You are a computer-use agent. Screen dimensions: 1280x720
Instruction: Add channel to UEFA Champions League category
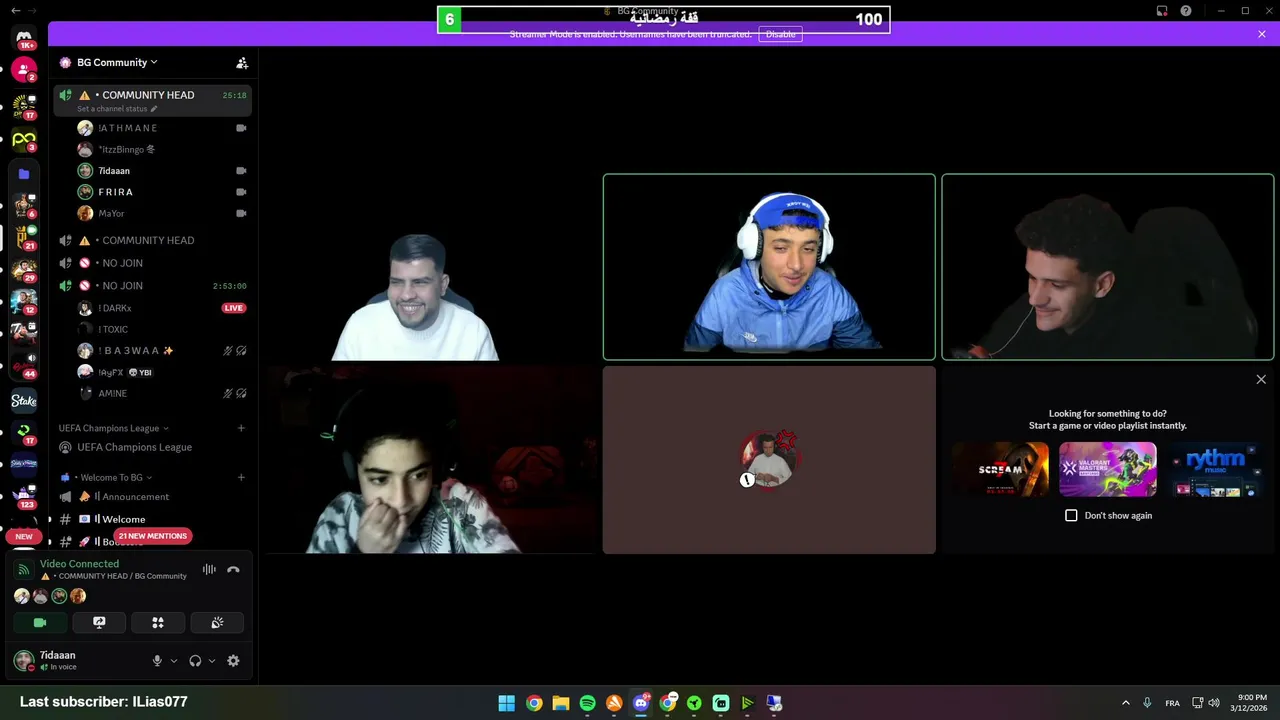(x=241, y=428)
